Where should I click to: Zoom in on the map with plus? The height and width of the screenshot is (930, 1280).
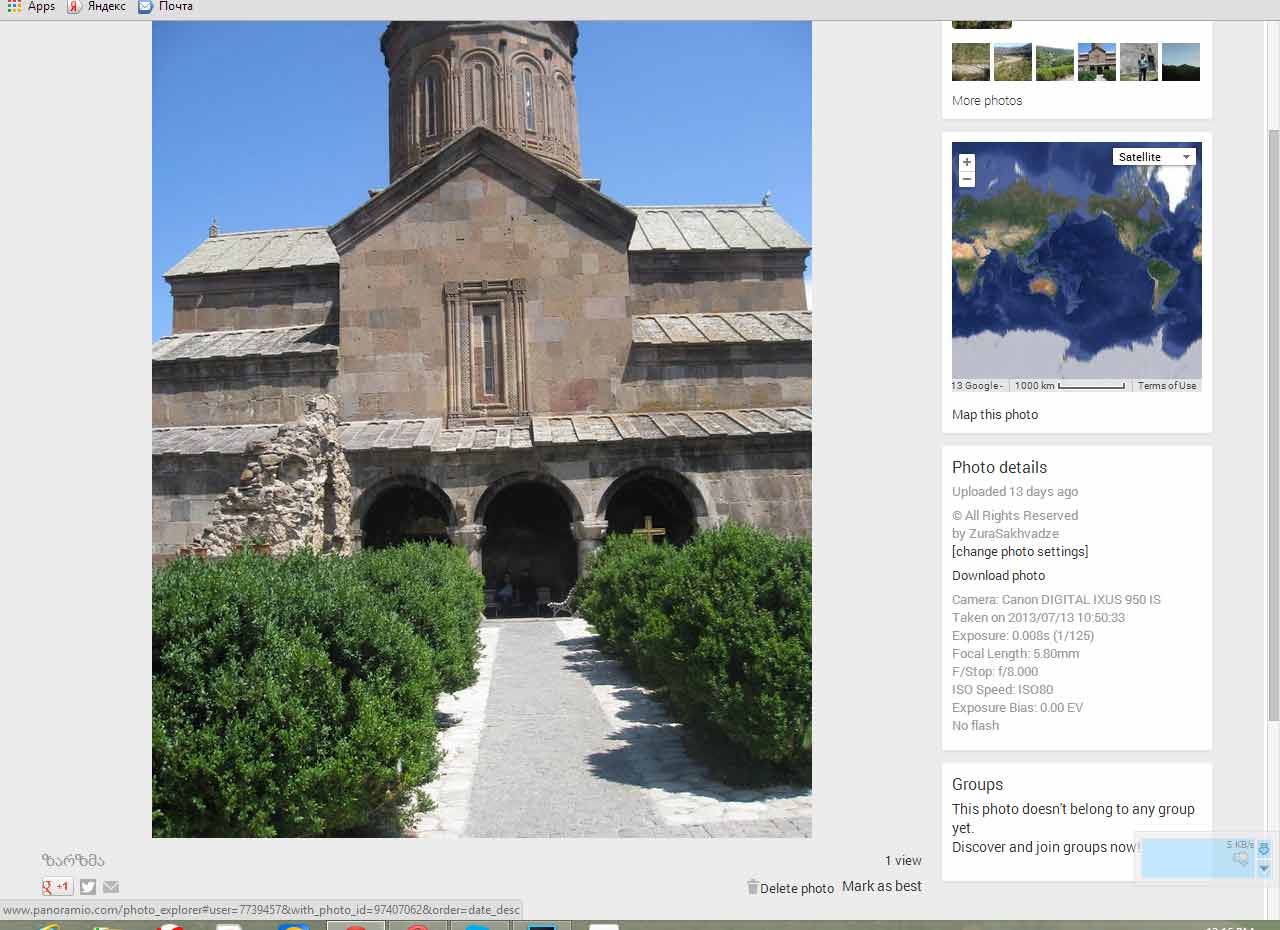(x=966, y=162)
